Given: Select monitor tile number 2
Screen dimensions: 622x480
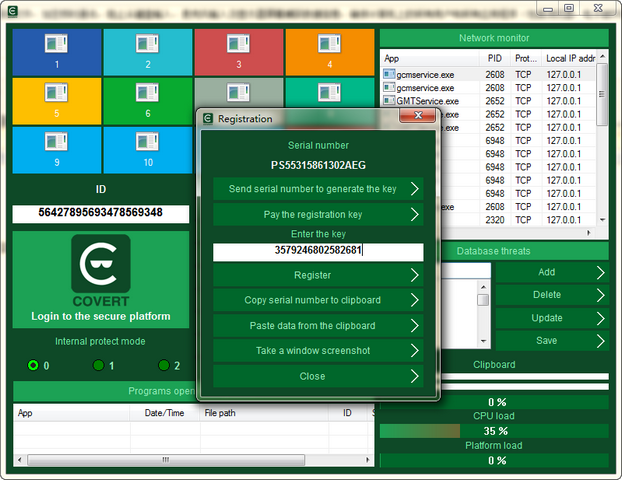Looking at the screenshot, I should coord(147,52).
